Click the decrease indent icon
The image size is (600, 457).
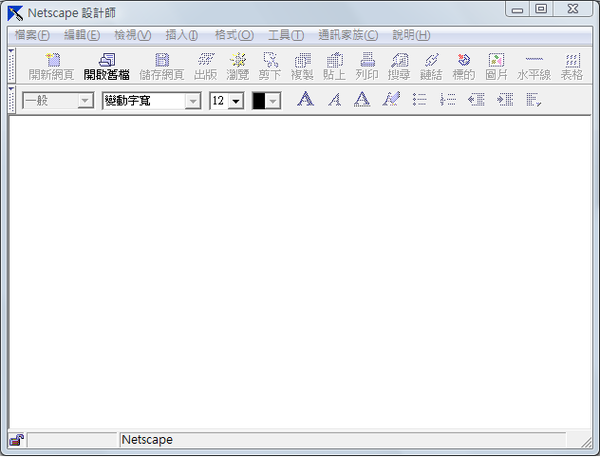click(x=476, y=100)
